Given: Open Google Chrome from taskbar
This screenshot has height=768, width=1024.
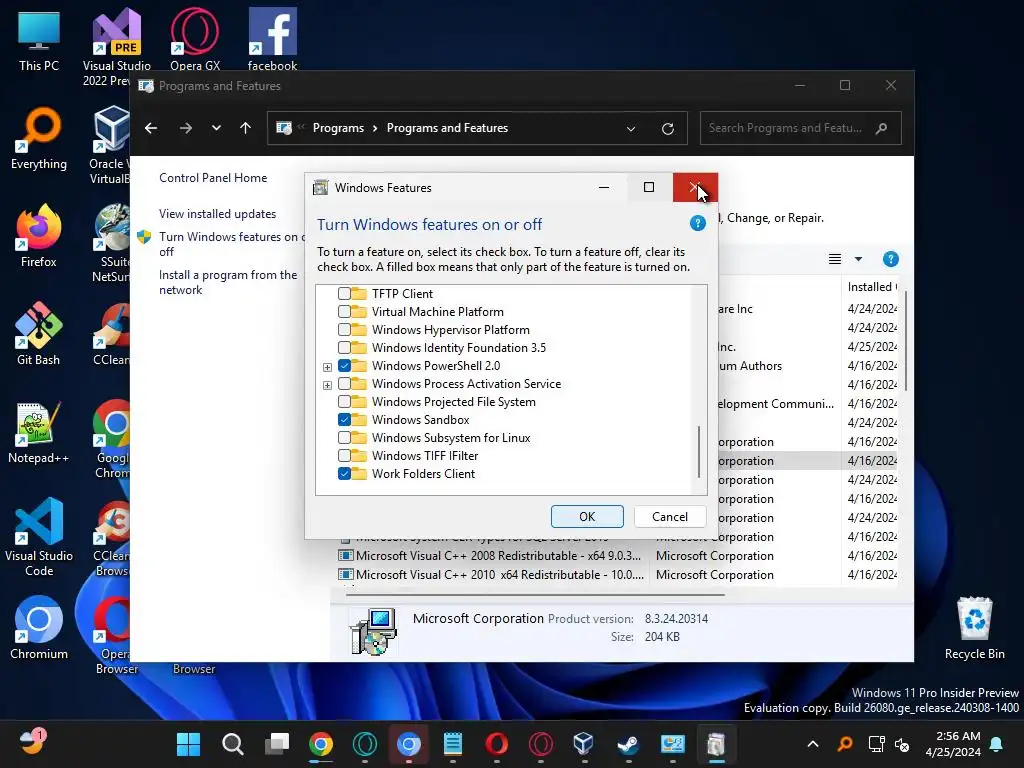Looking at the screenshot, I should click(321, 744).
